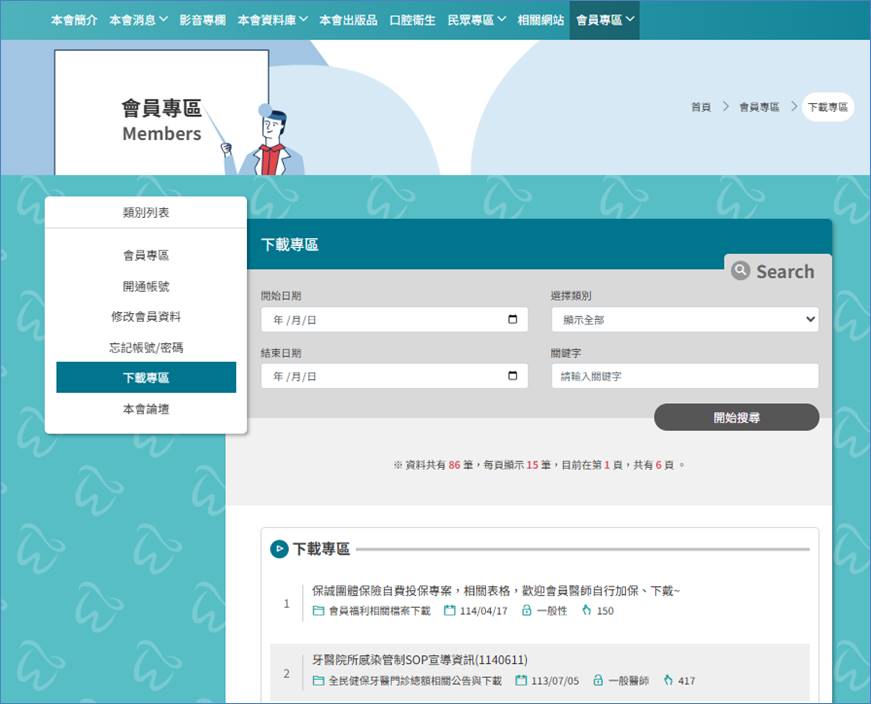Click calendar icon beside 114/04/17
The width and height of the screenshot is (871, 704).
pos(449,611)
